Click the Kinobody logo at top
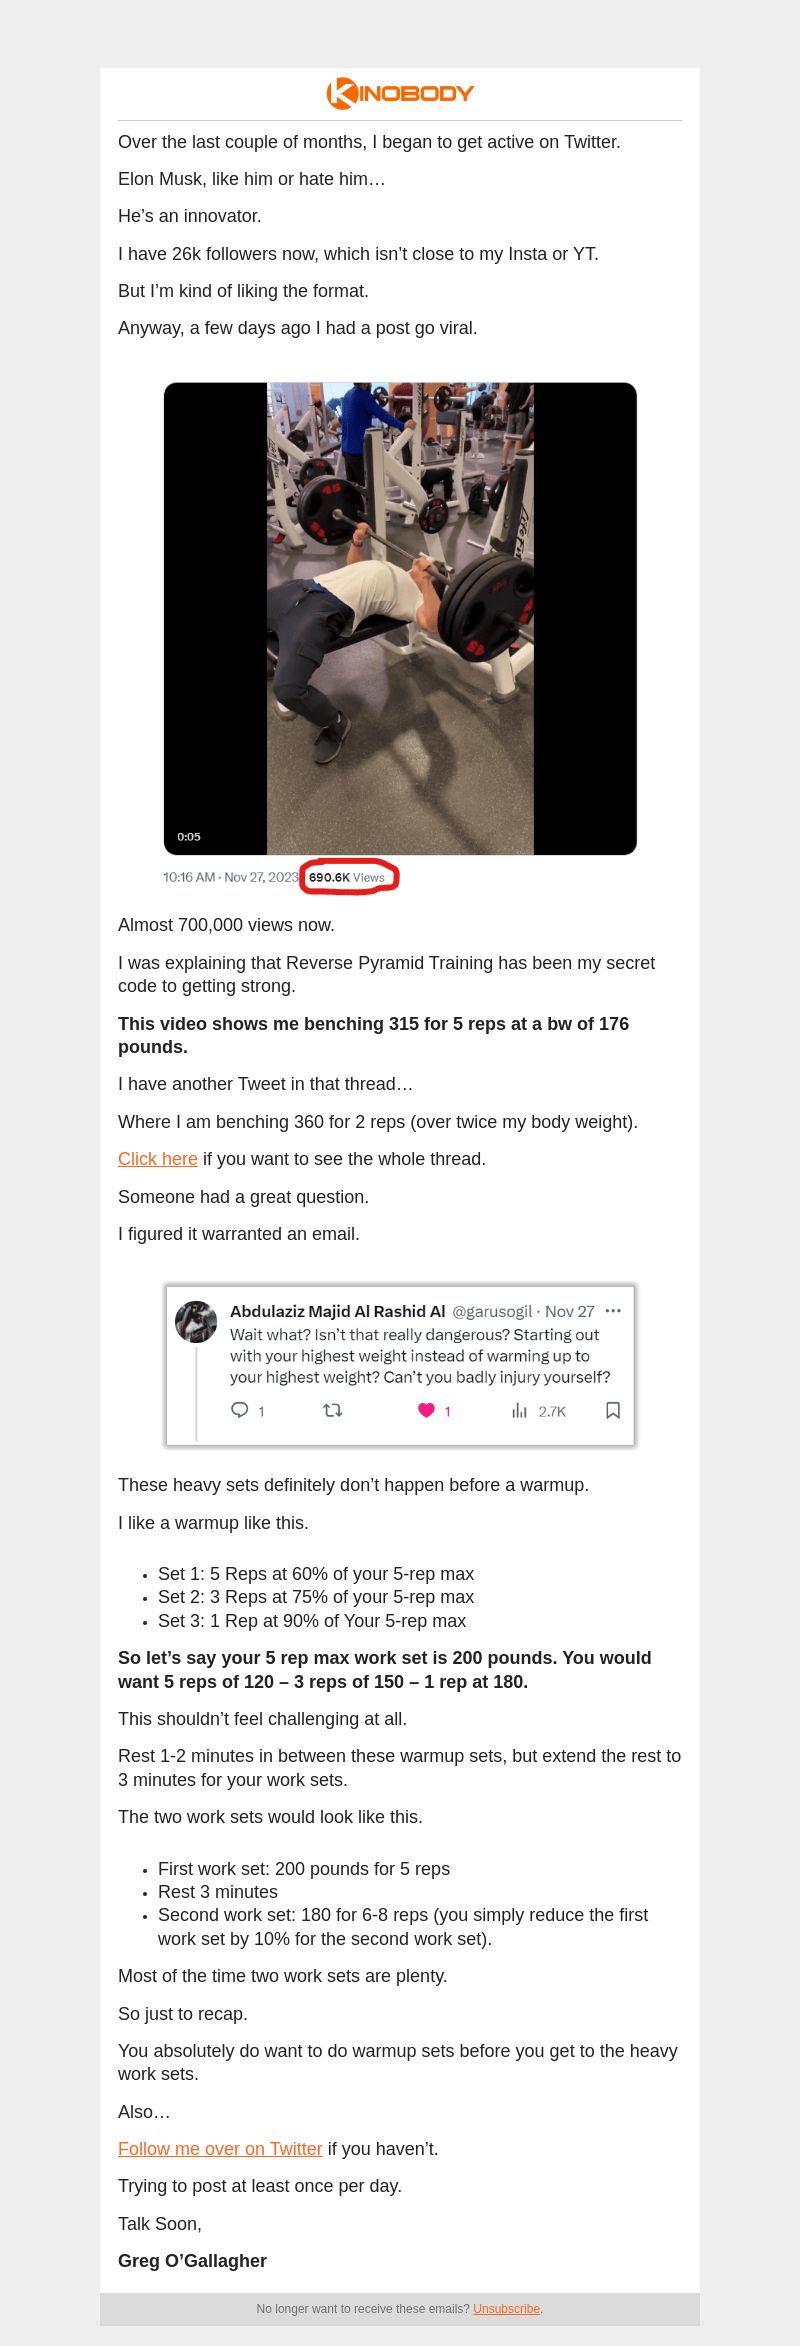800x2346 pixels. pos(400,93)
